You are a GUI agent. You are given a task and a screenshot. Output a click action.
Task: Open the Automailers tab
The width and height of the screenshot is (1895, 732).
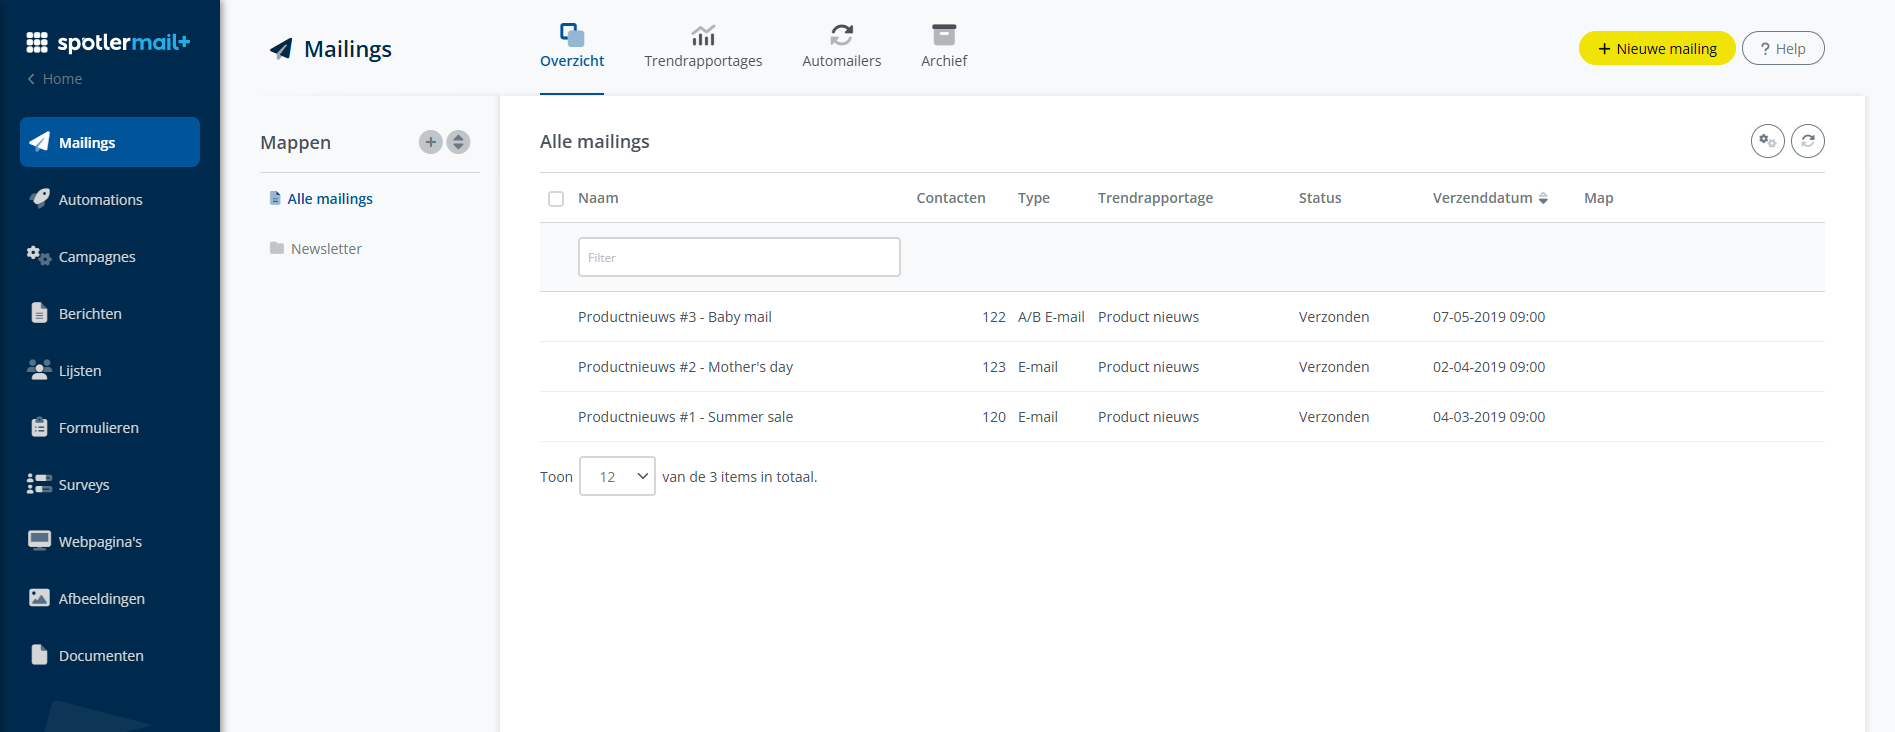(x=841, y=47)
